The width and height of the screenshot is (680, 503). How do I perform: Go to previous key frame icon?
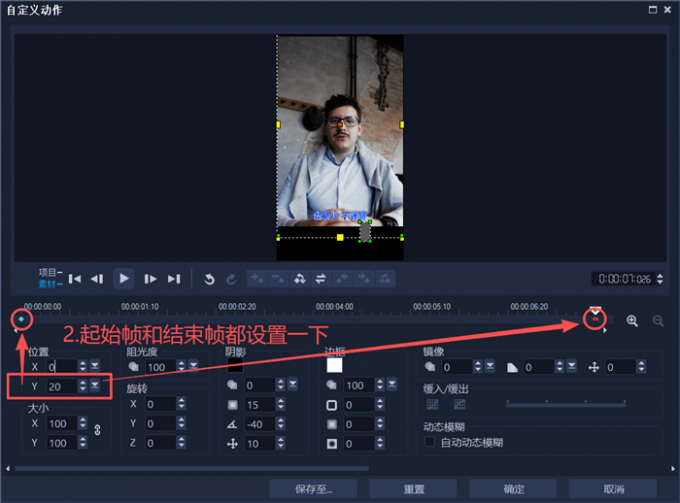(x=343, y=278)
